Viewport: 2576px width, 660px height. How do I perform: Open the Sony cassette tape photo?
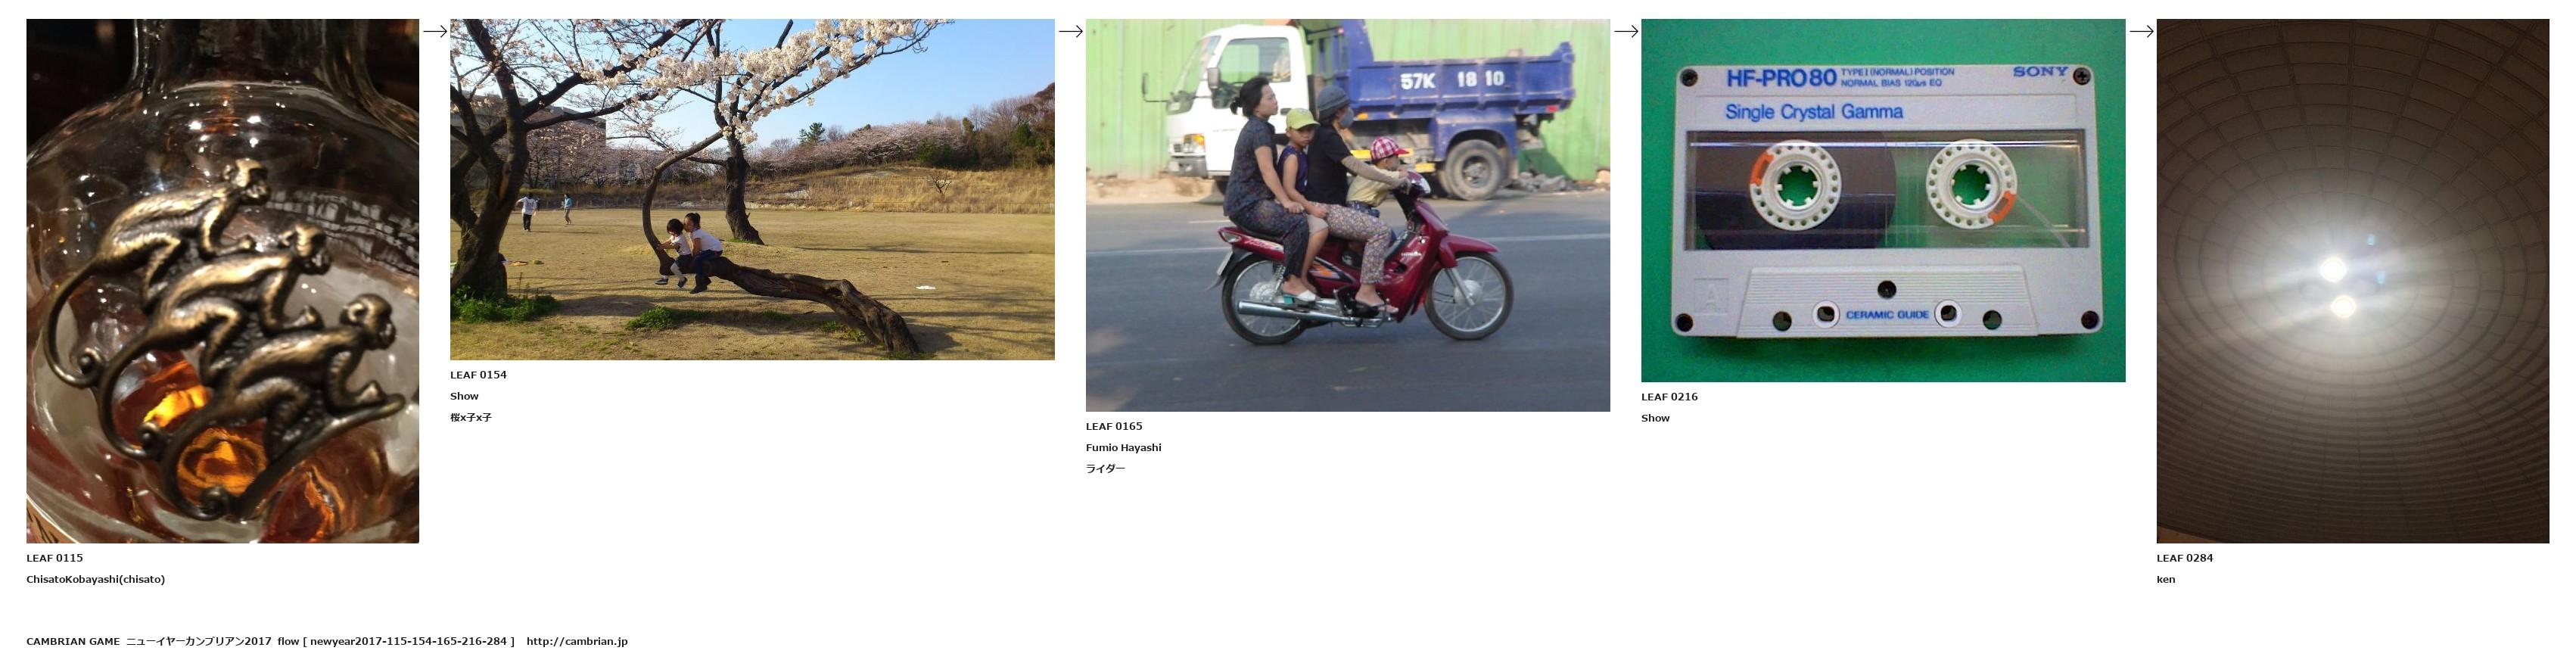[x=1883, y=200]
